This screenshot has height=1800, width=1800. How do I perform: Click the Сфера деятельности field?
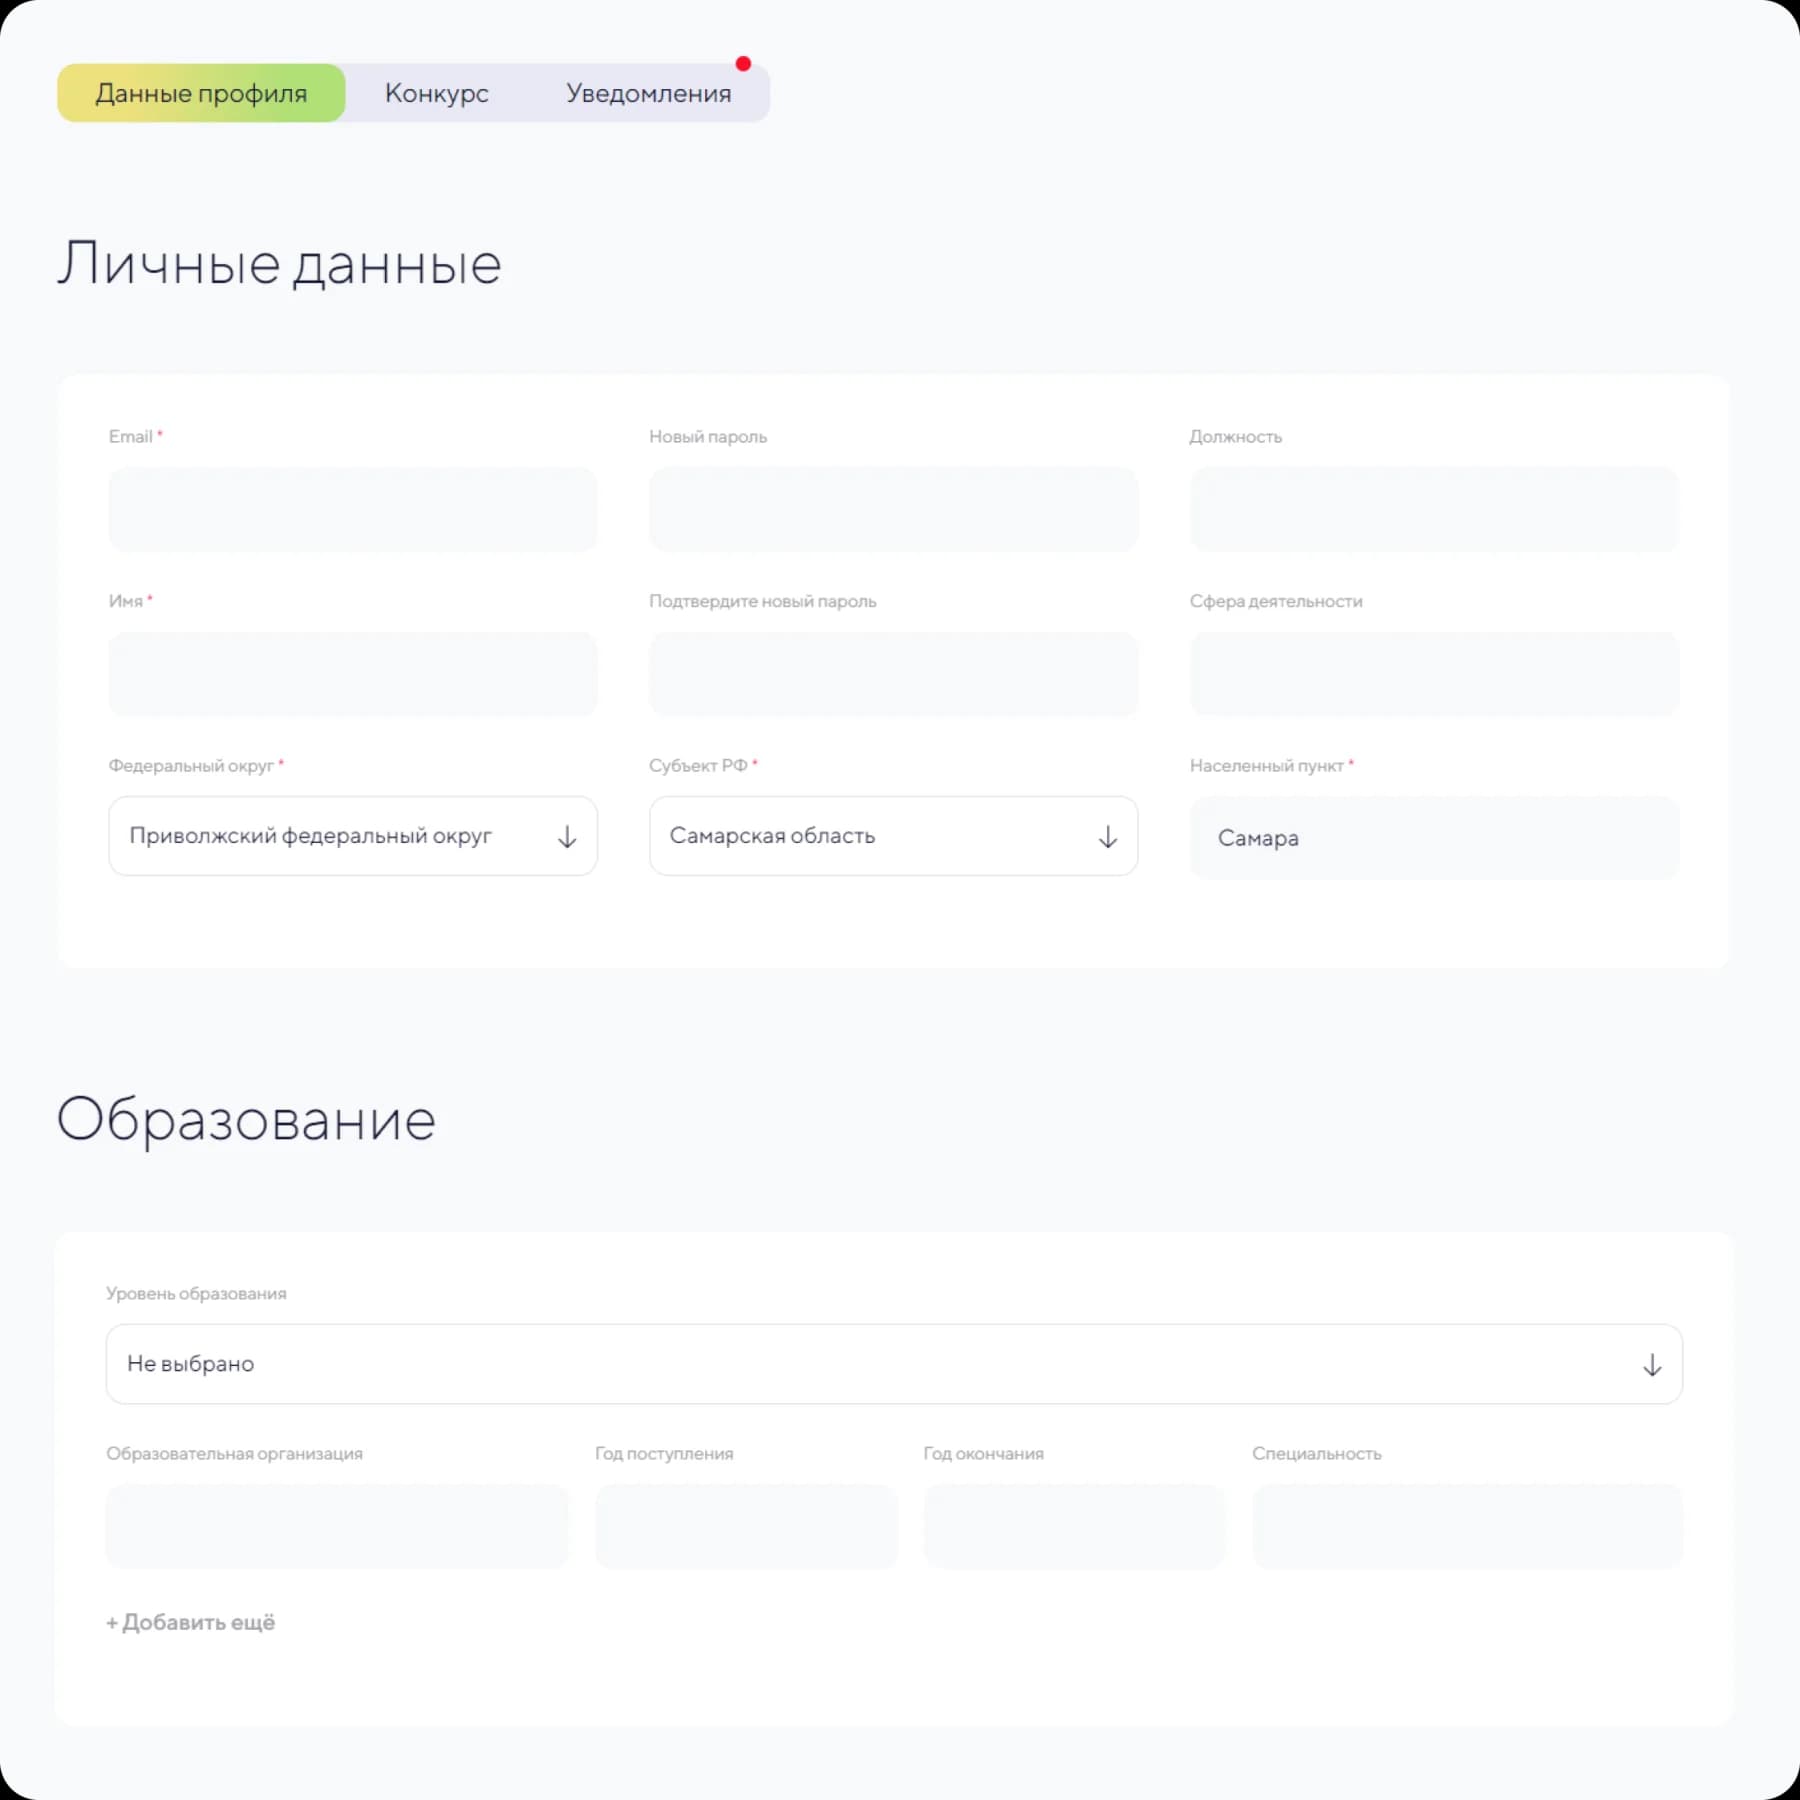coord(1434,674)
